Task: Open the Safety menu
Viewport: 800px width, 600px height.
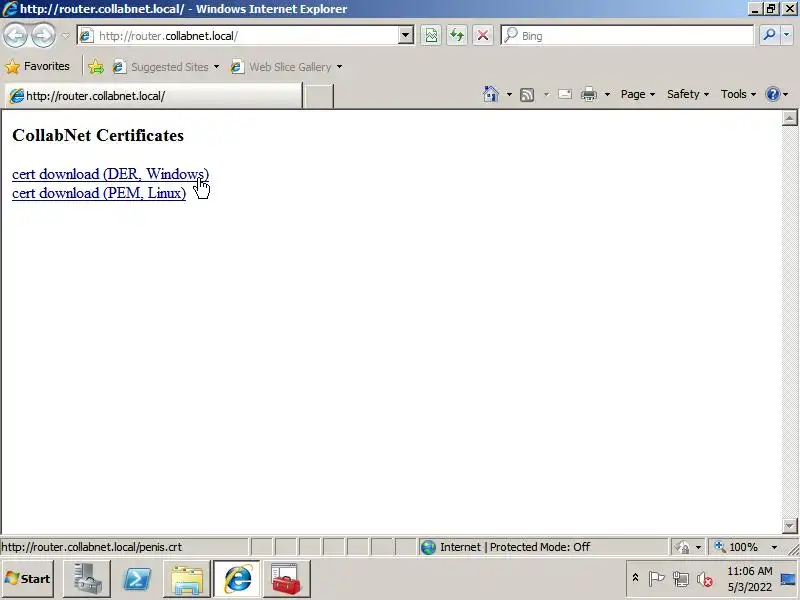Action: pos(688,94)
